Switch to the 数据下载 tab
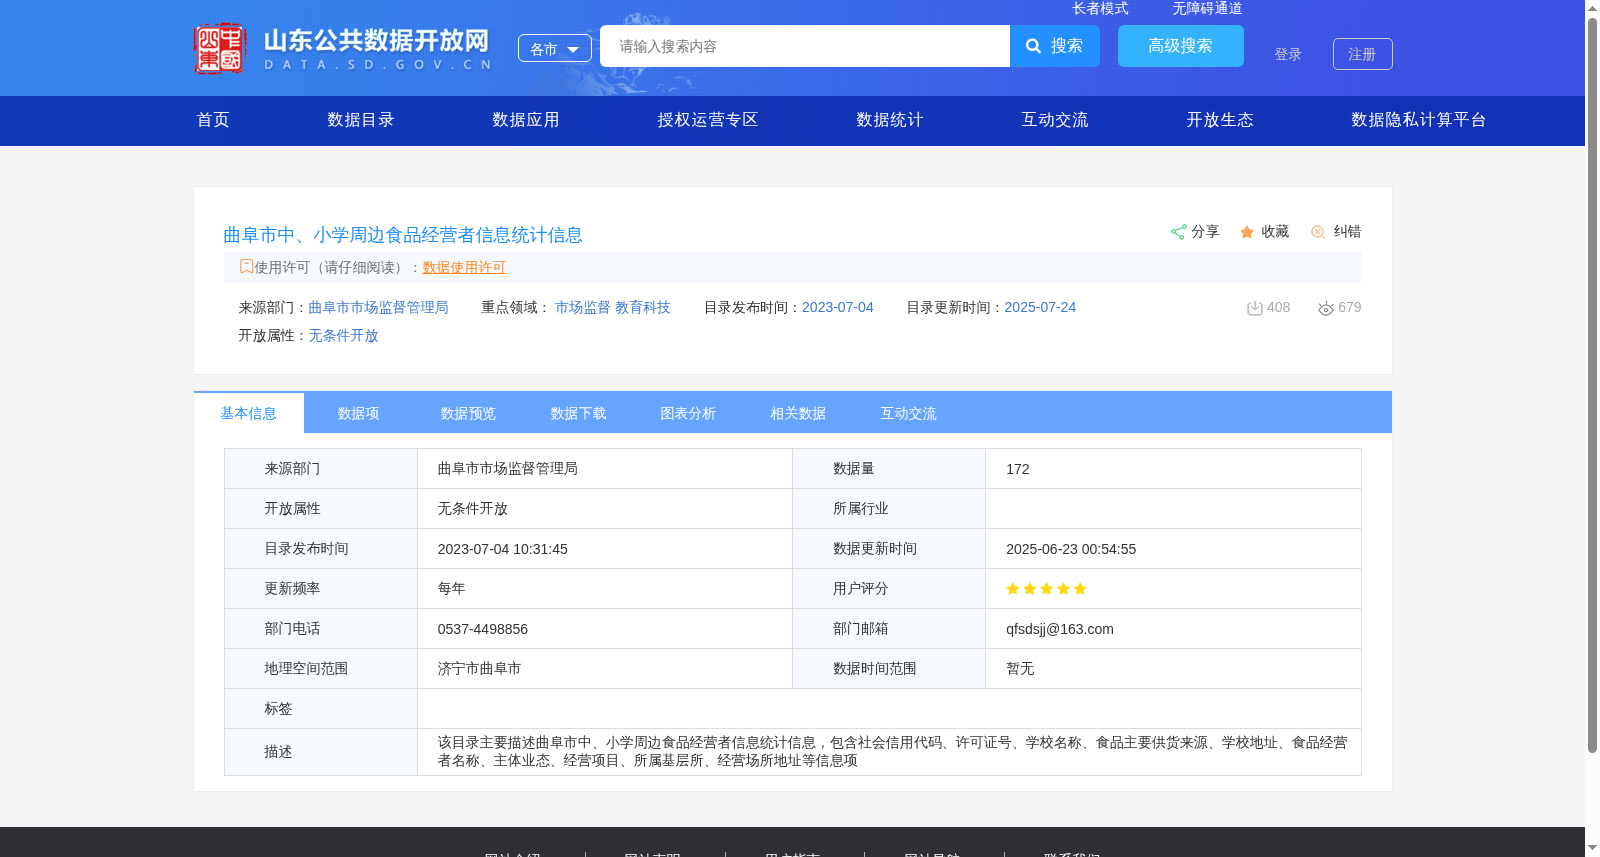1600x857 pixels. click(579, 413)
